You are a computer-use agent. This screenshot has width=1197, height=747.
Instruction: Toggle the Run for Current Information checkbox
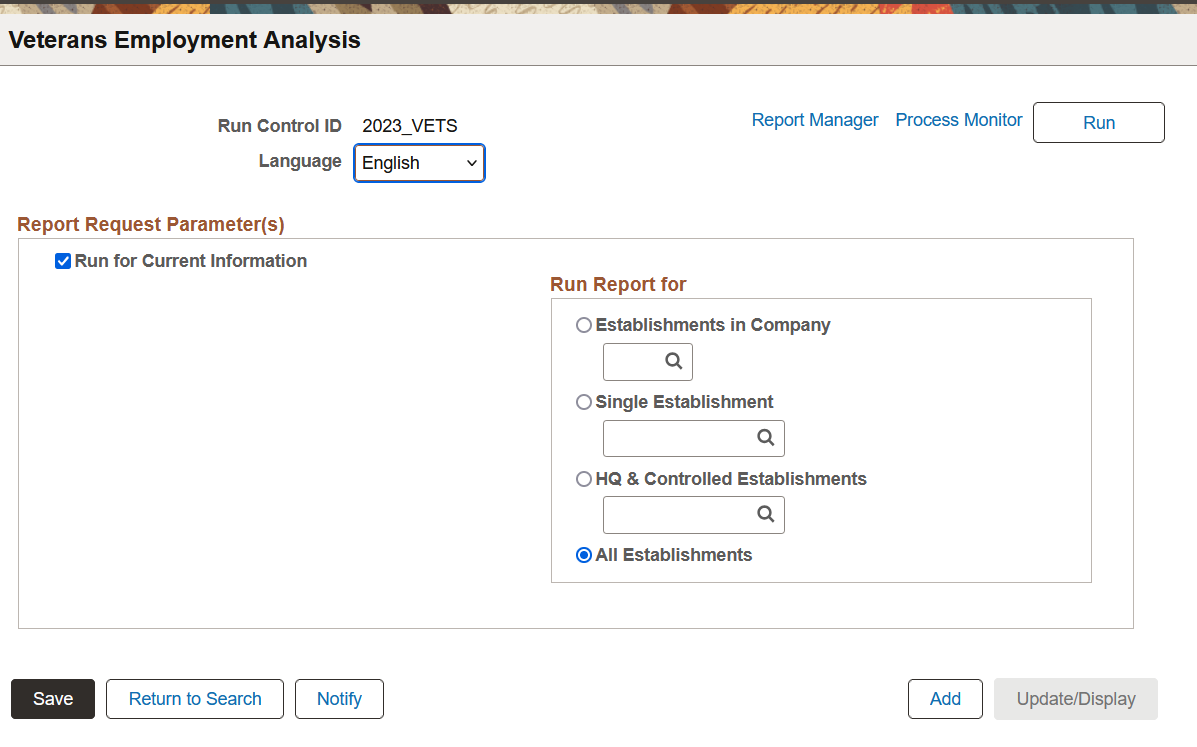coord(63,261)
